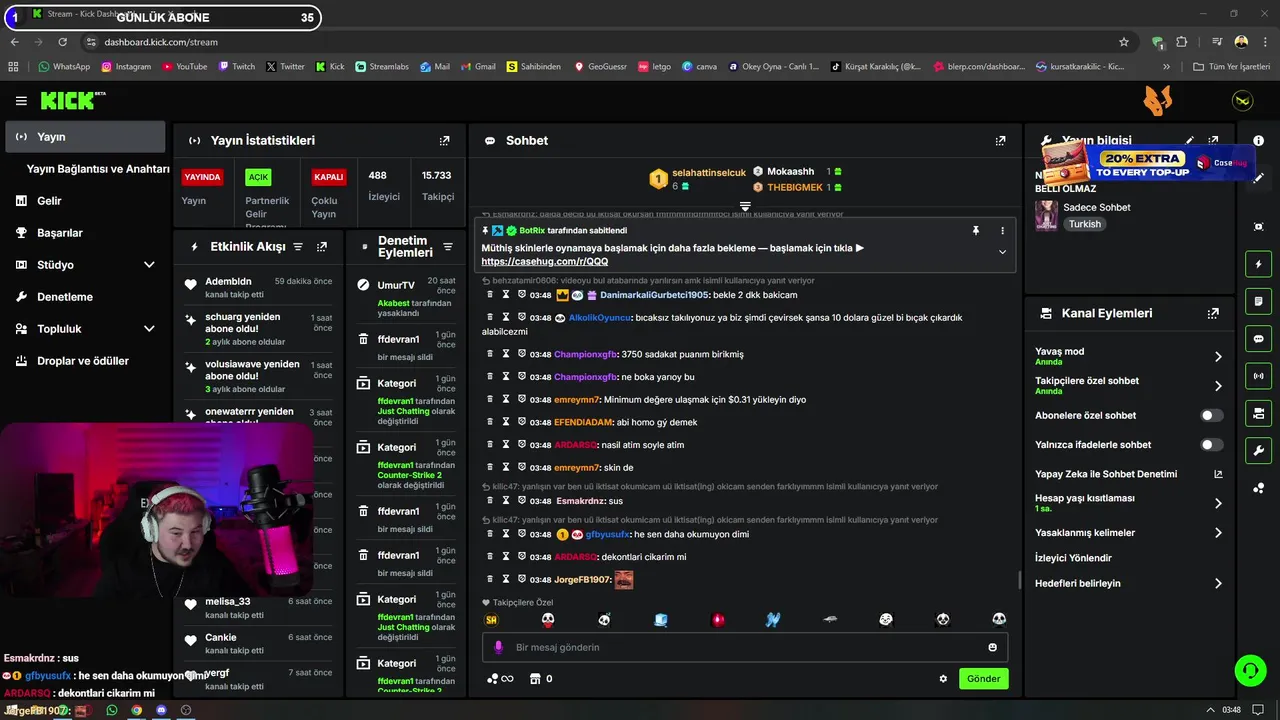Click the orange fox icon in header
The width and height of the screenshot is (1280, 720).
1158,100
